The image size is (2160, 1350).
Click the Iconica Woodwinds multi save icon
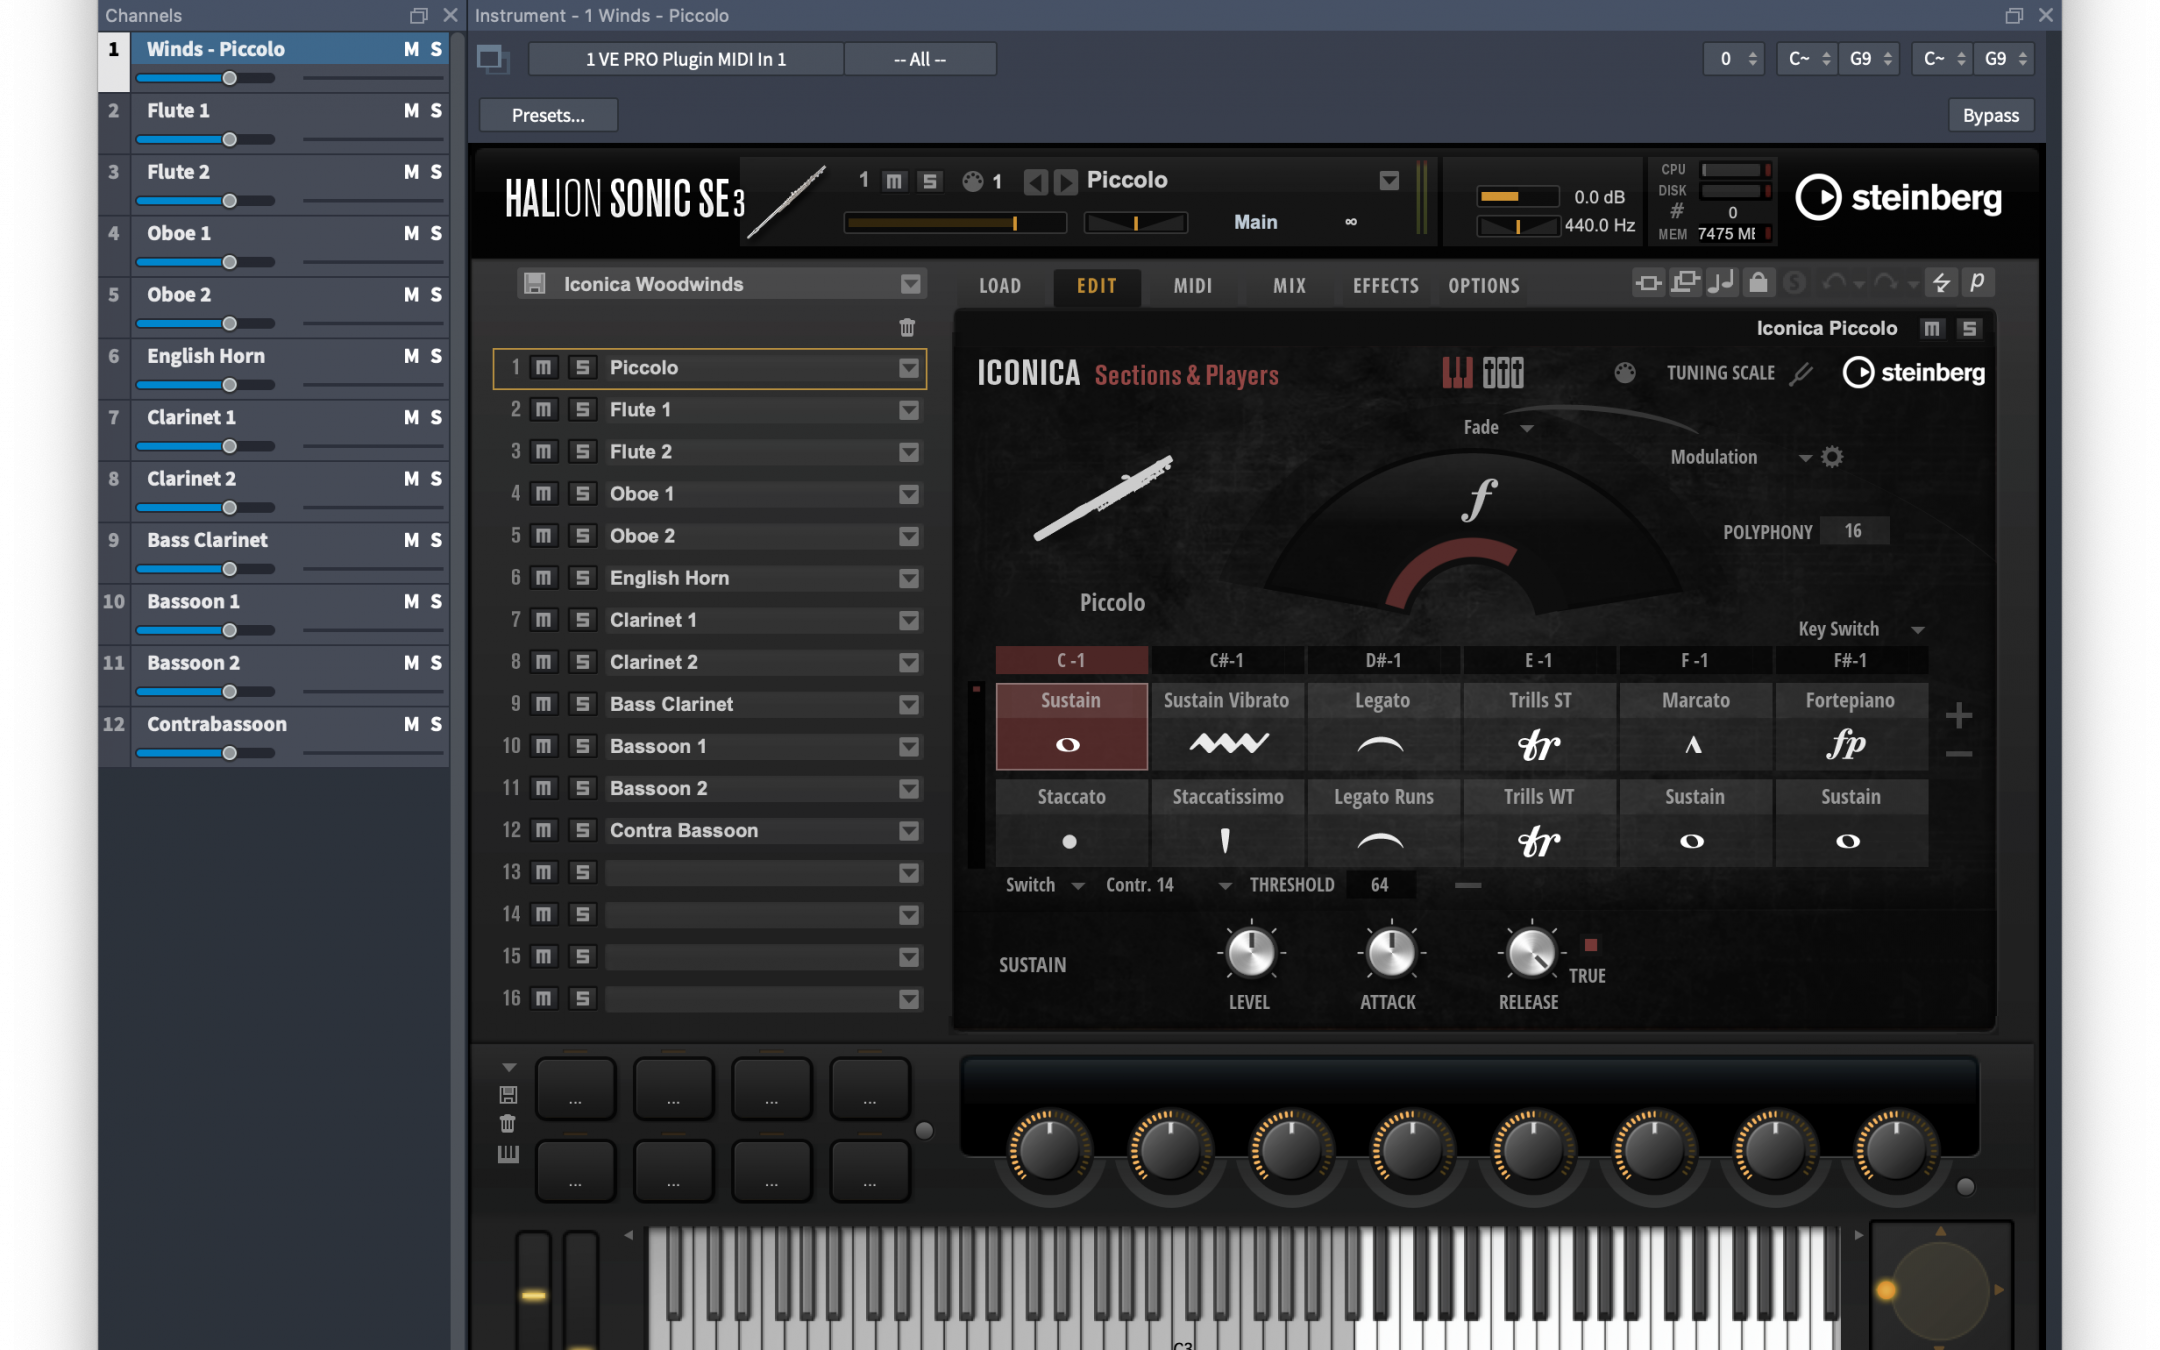point(535,284)
